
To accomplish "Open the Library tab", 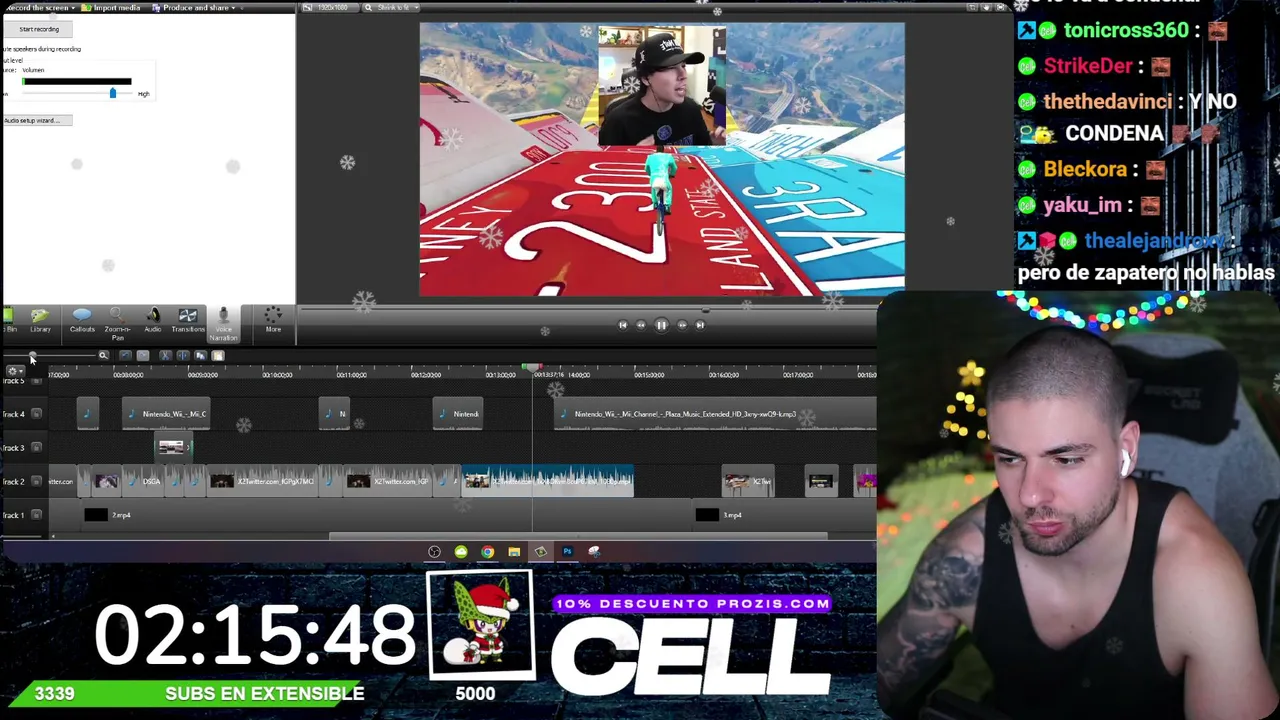I will (40, 321).
